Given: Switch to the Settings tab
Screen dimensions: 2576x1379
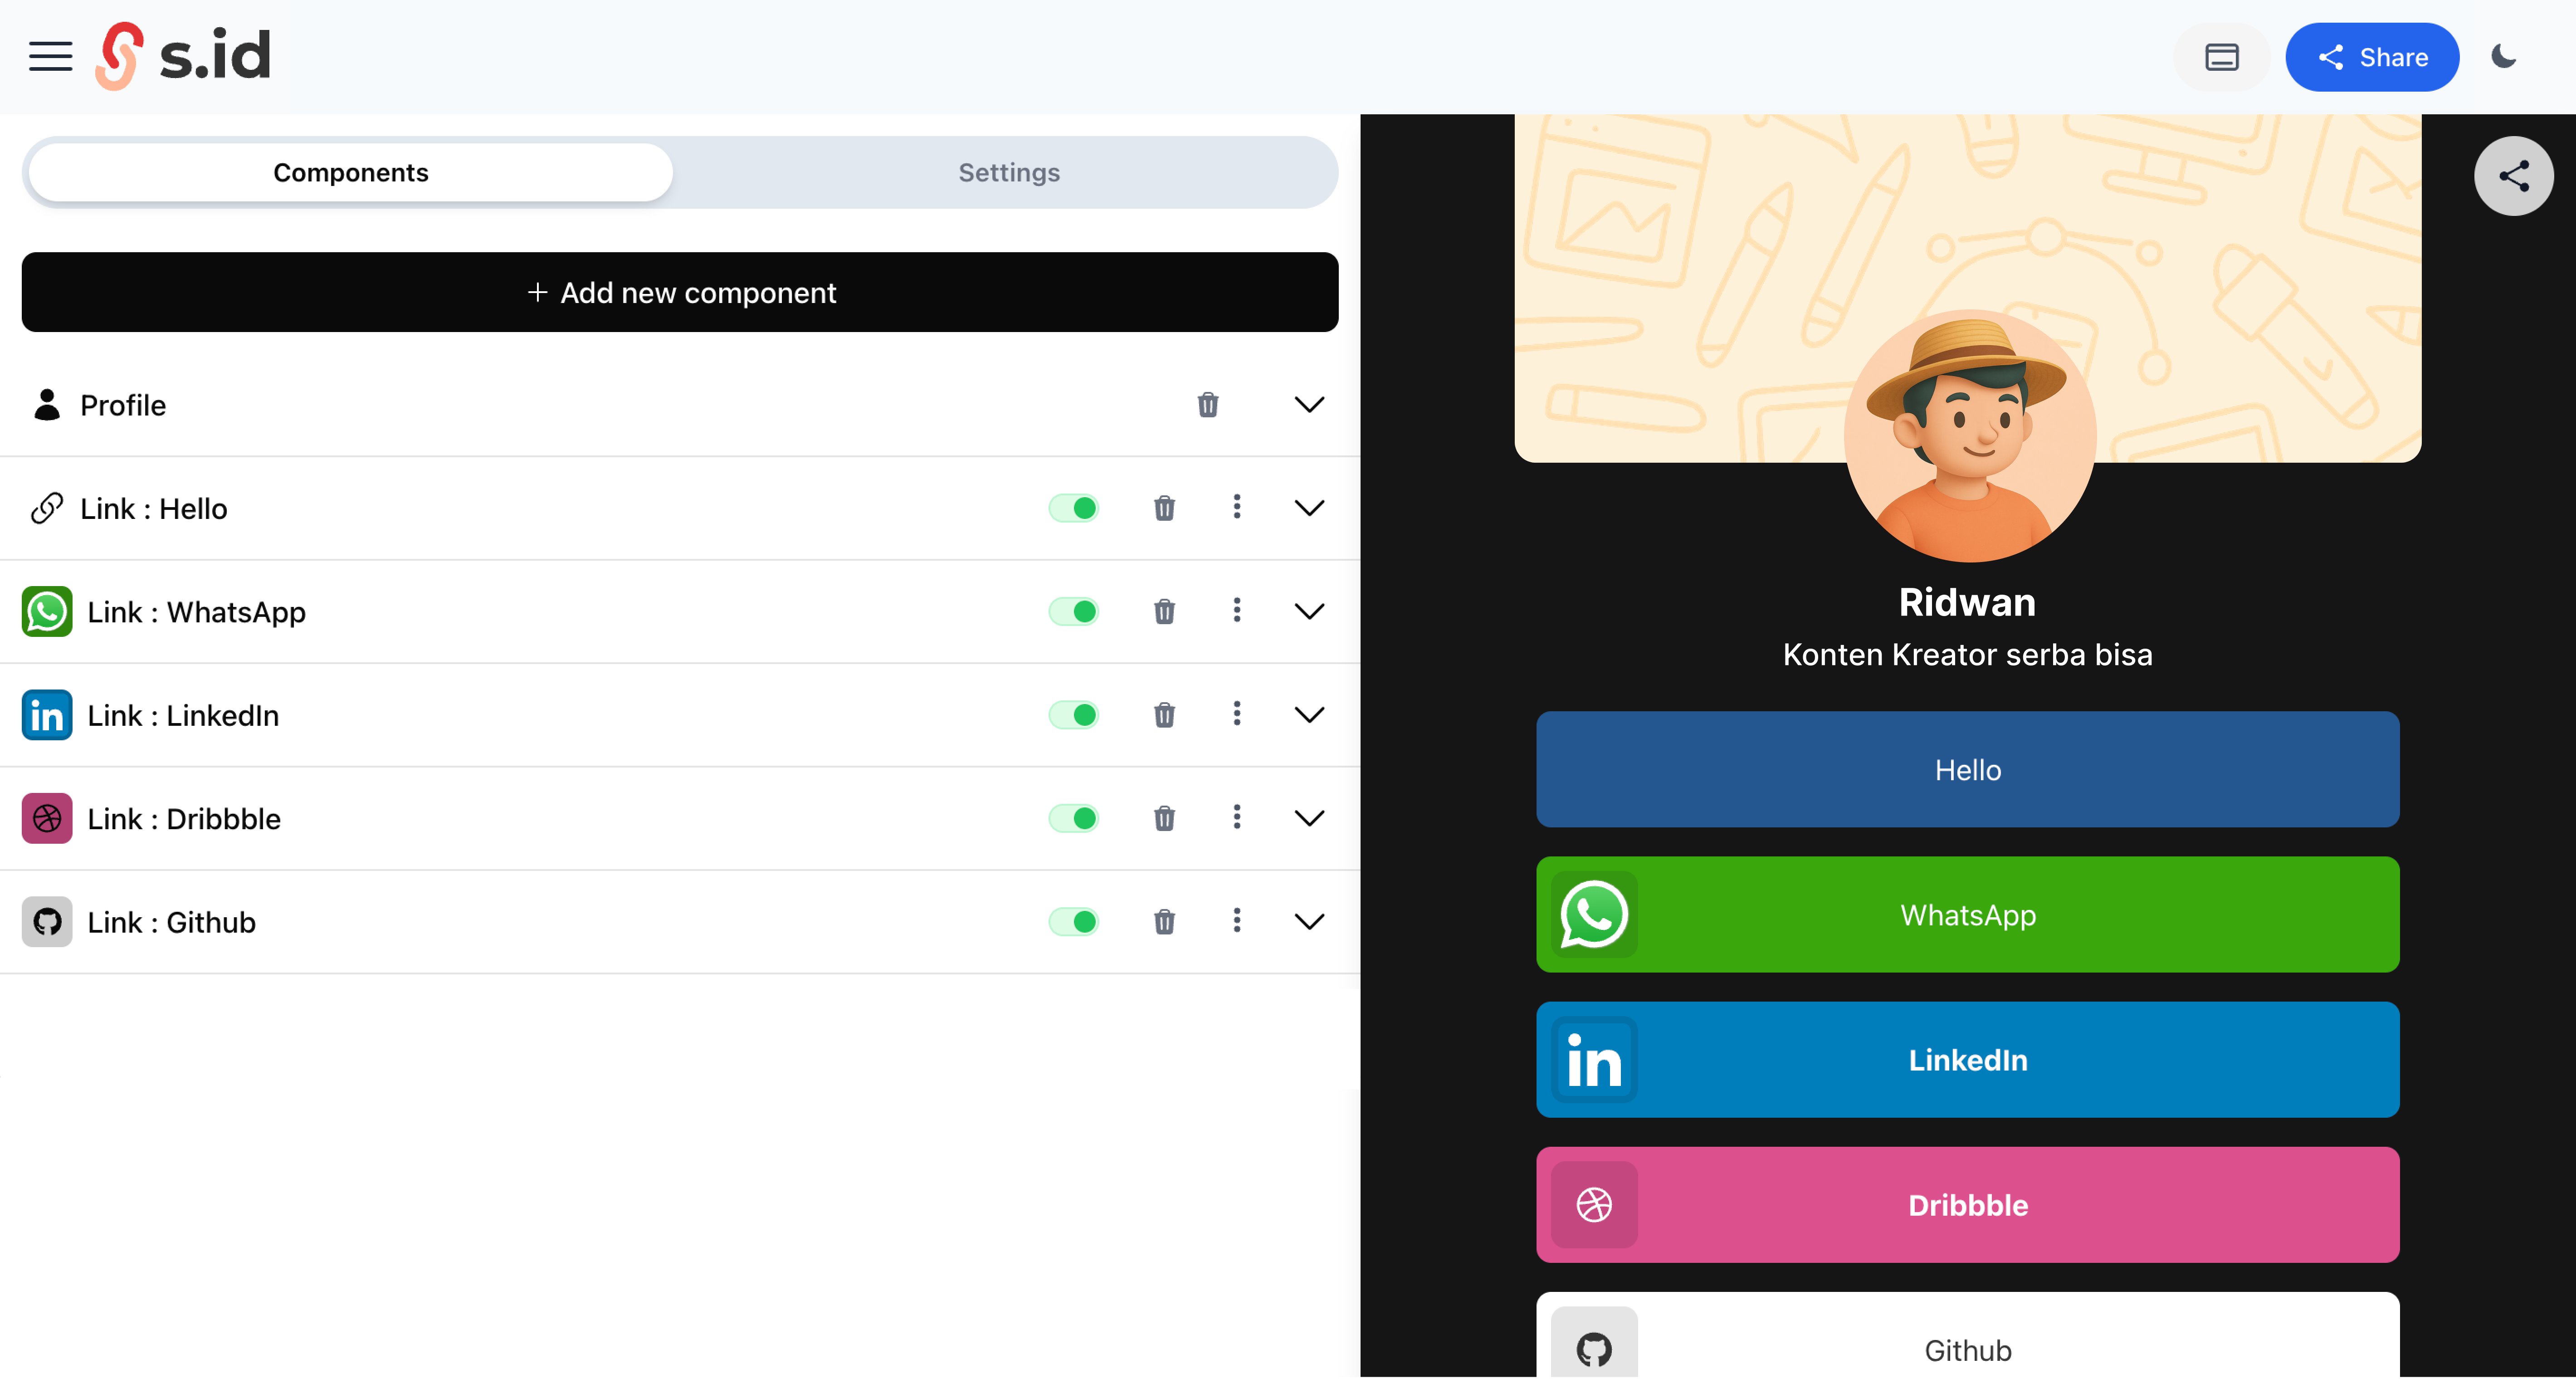Looking at the screenshot, I should click(1008, 173).
